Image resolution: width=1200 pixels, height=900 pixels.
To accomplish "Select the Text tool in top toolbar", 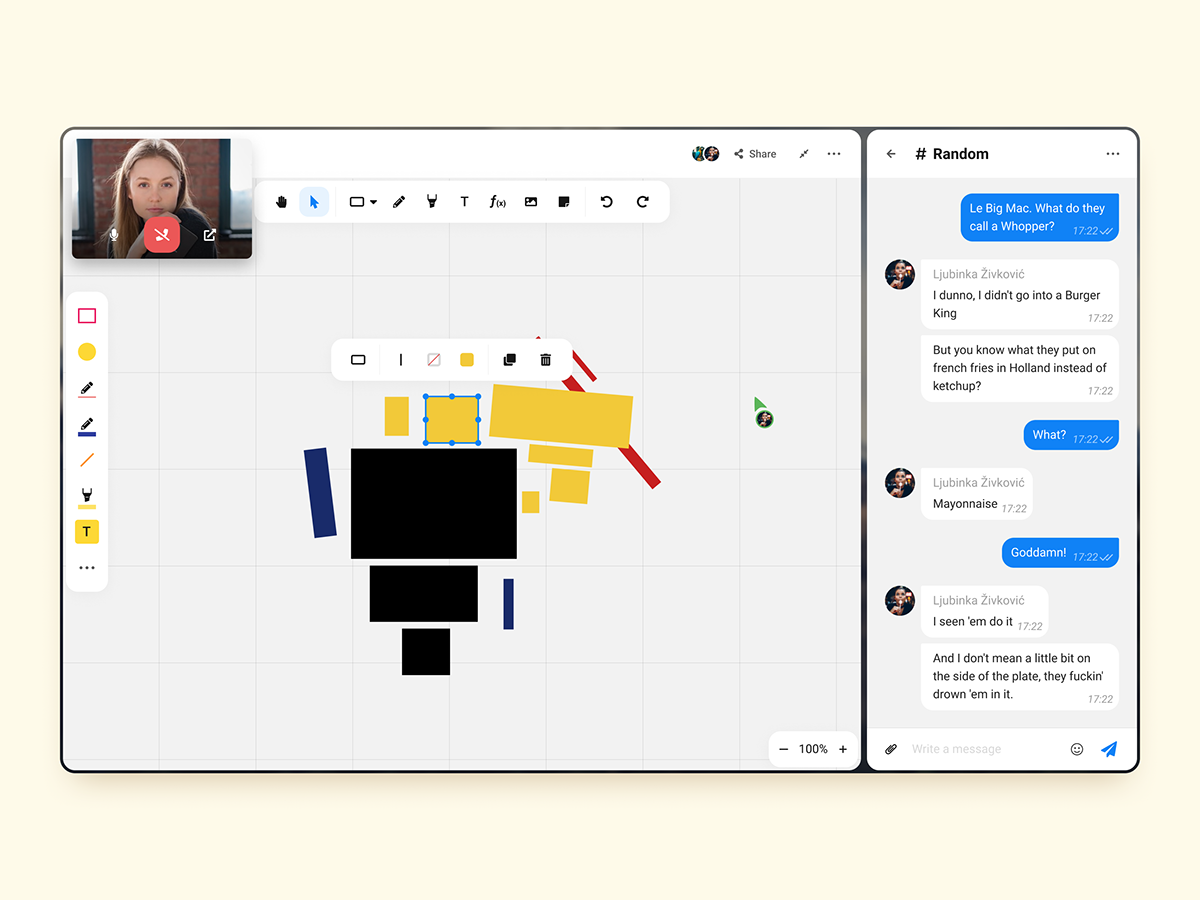I will (x=464, y=202).
